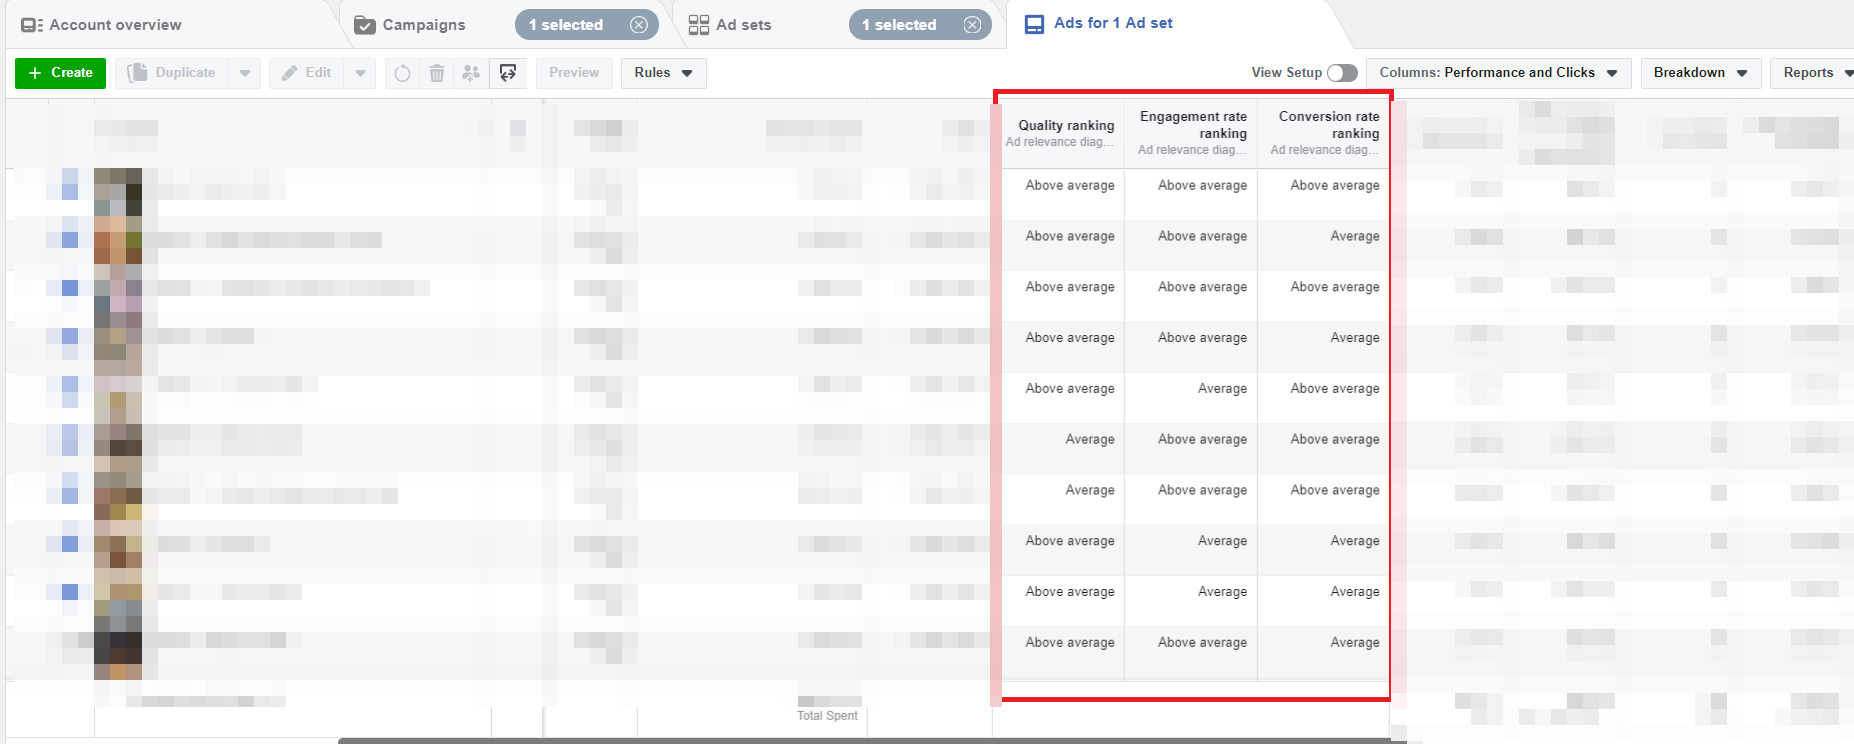
Task: Click the Conversion rate ranking column header
Action: 1328,125
